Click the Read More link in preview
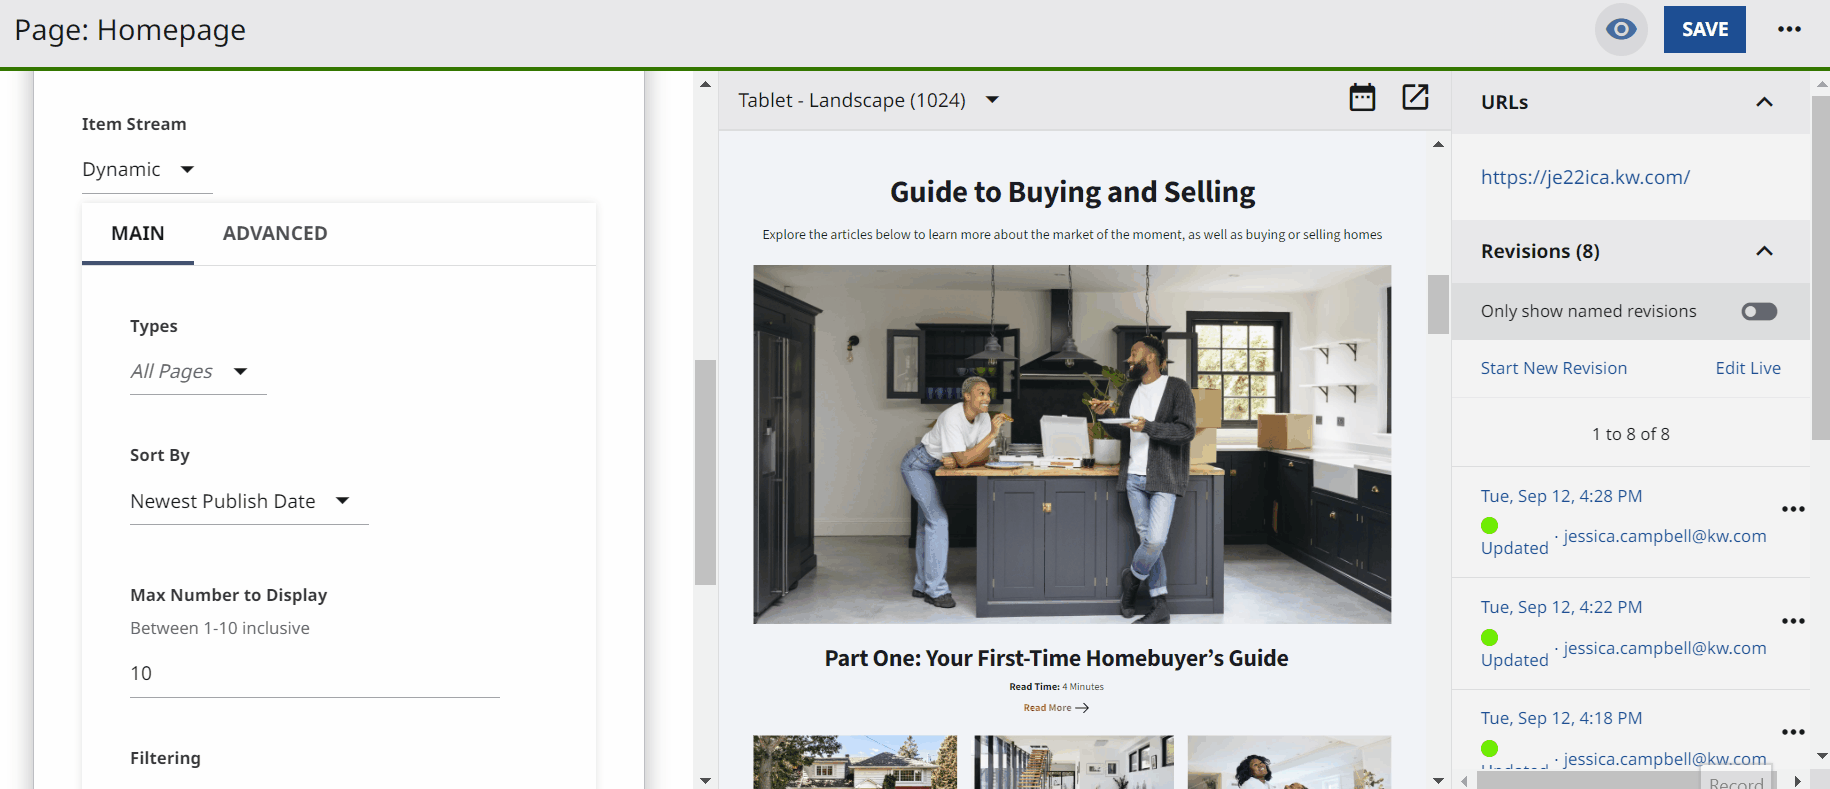The image size is (1830, 789). 1056,708
